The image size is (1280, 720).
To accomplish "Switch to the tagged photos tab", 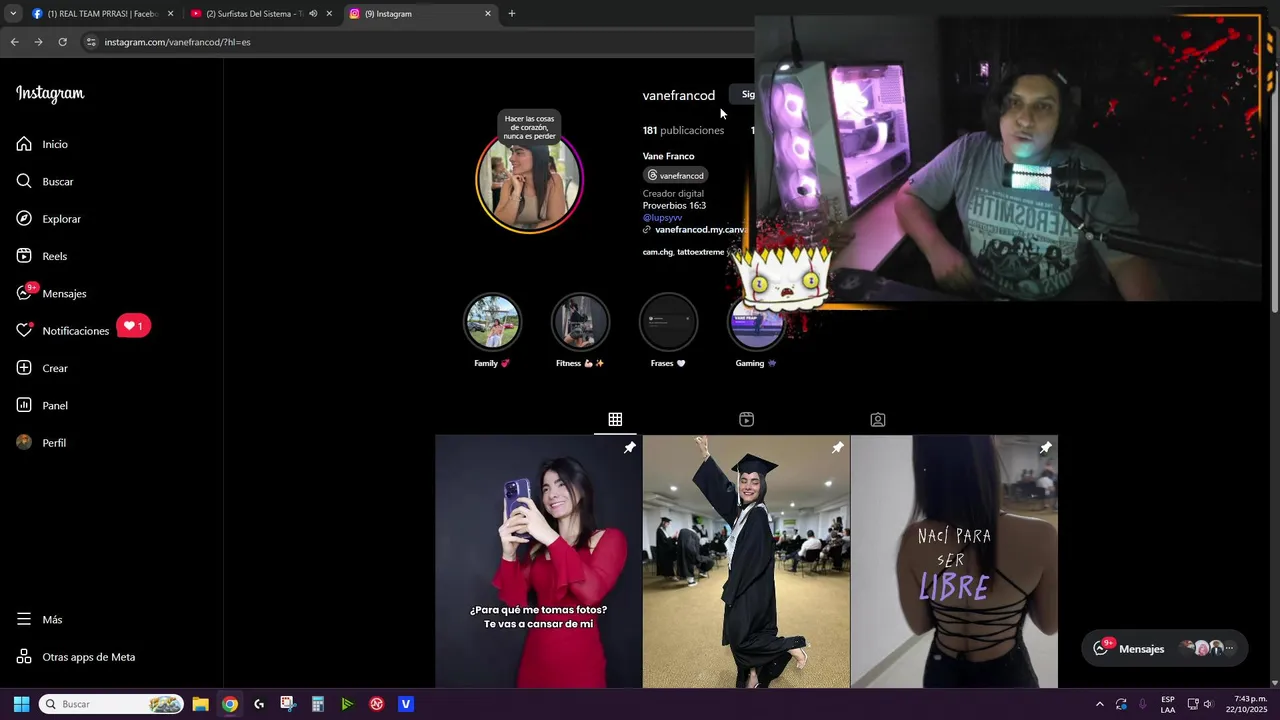I will click(x=877, y=419).
